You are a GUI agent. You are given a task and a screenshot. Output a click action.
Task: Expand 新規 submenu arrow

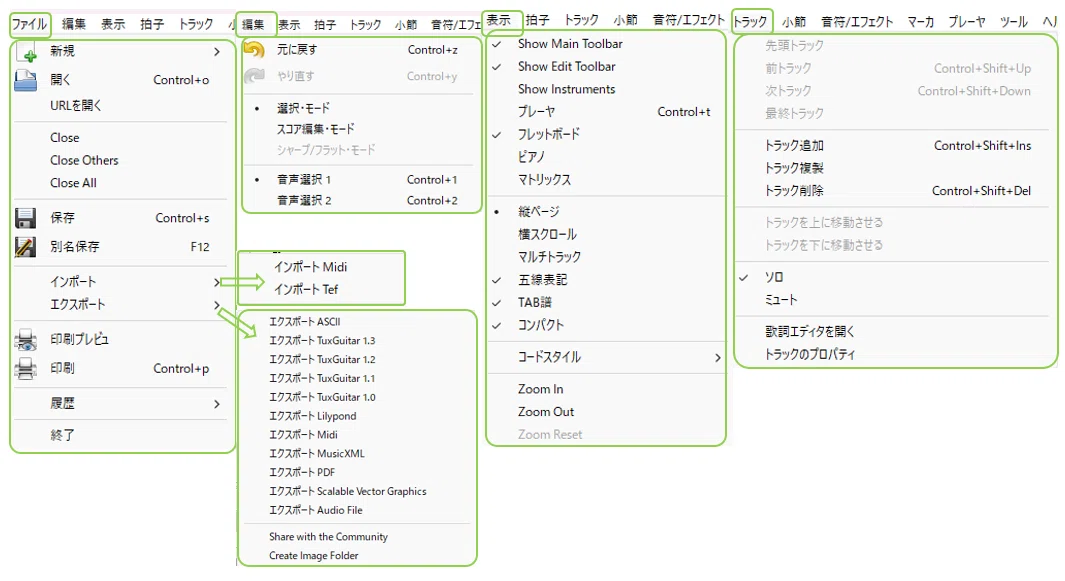click(x=217, y=52)
